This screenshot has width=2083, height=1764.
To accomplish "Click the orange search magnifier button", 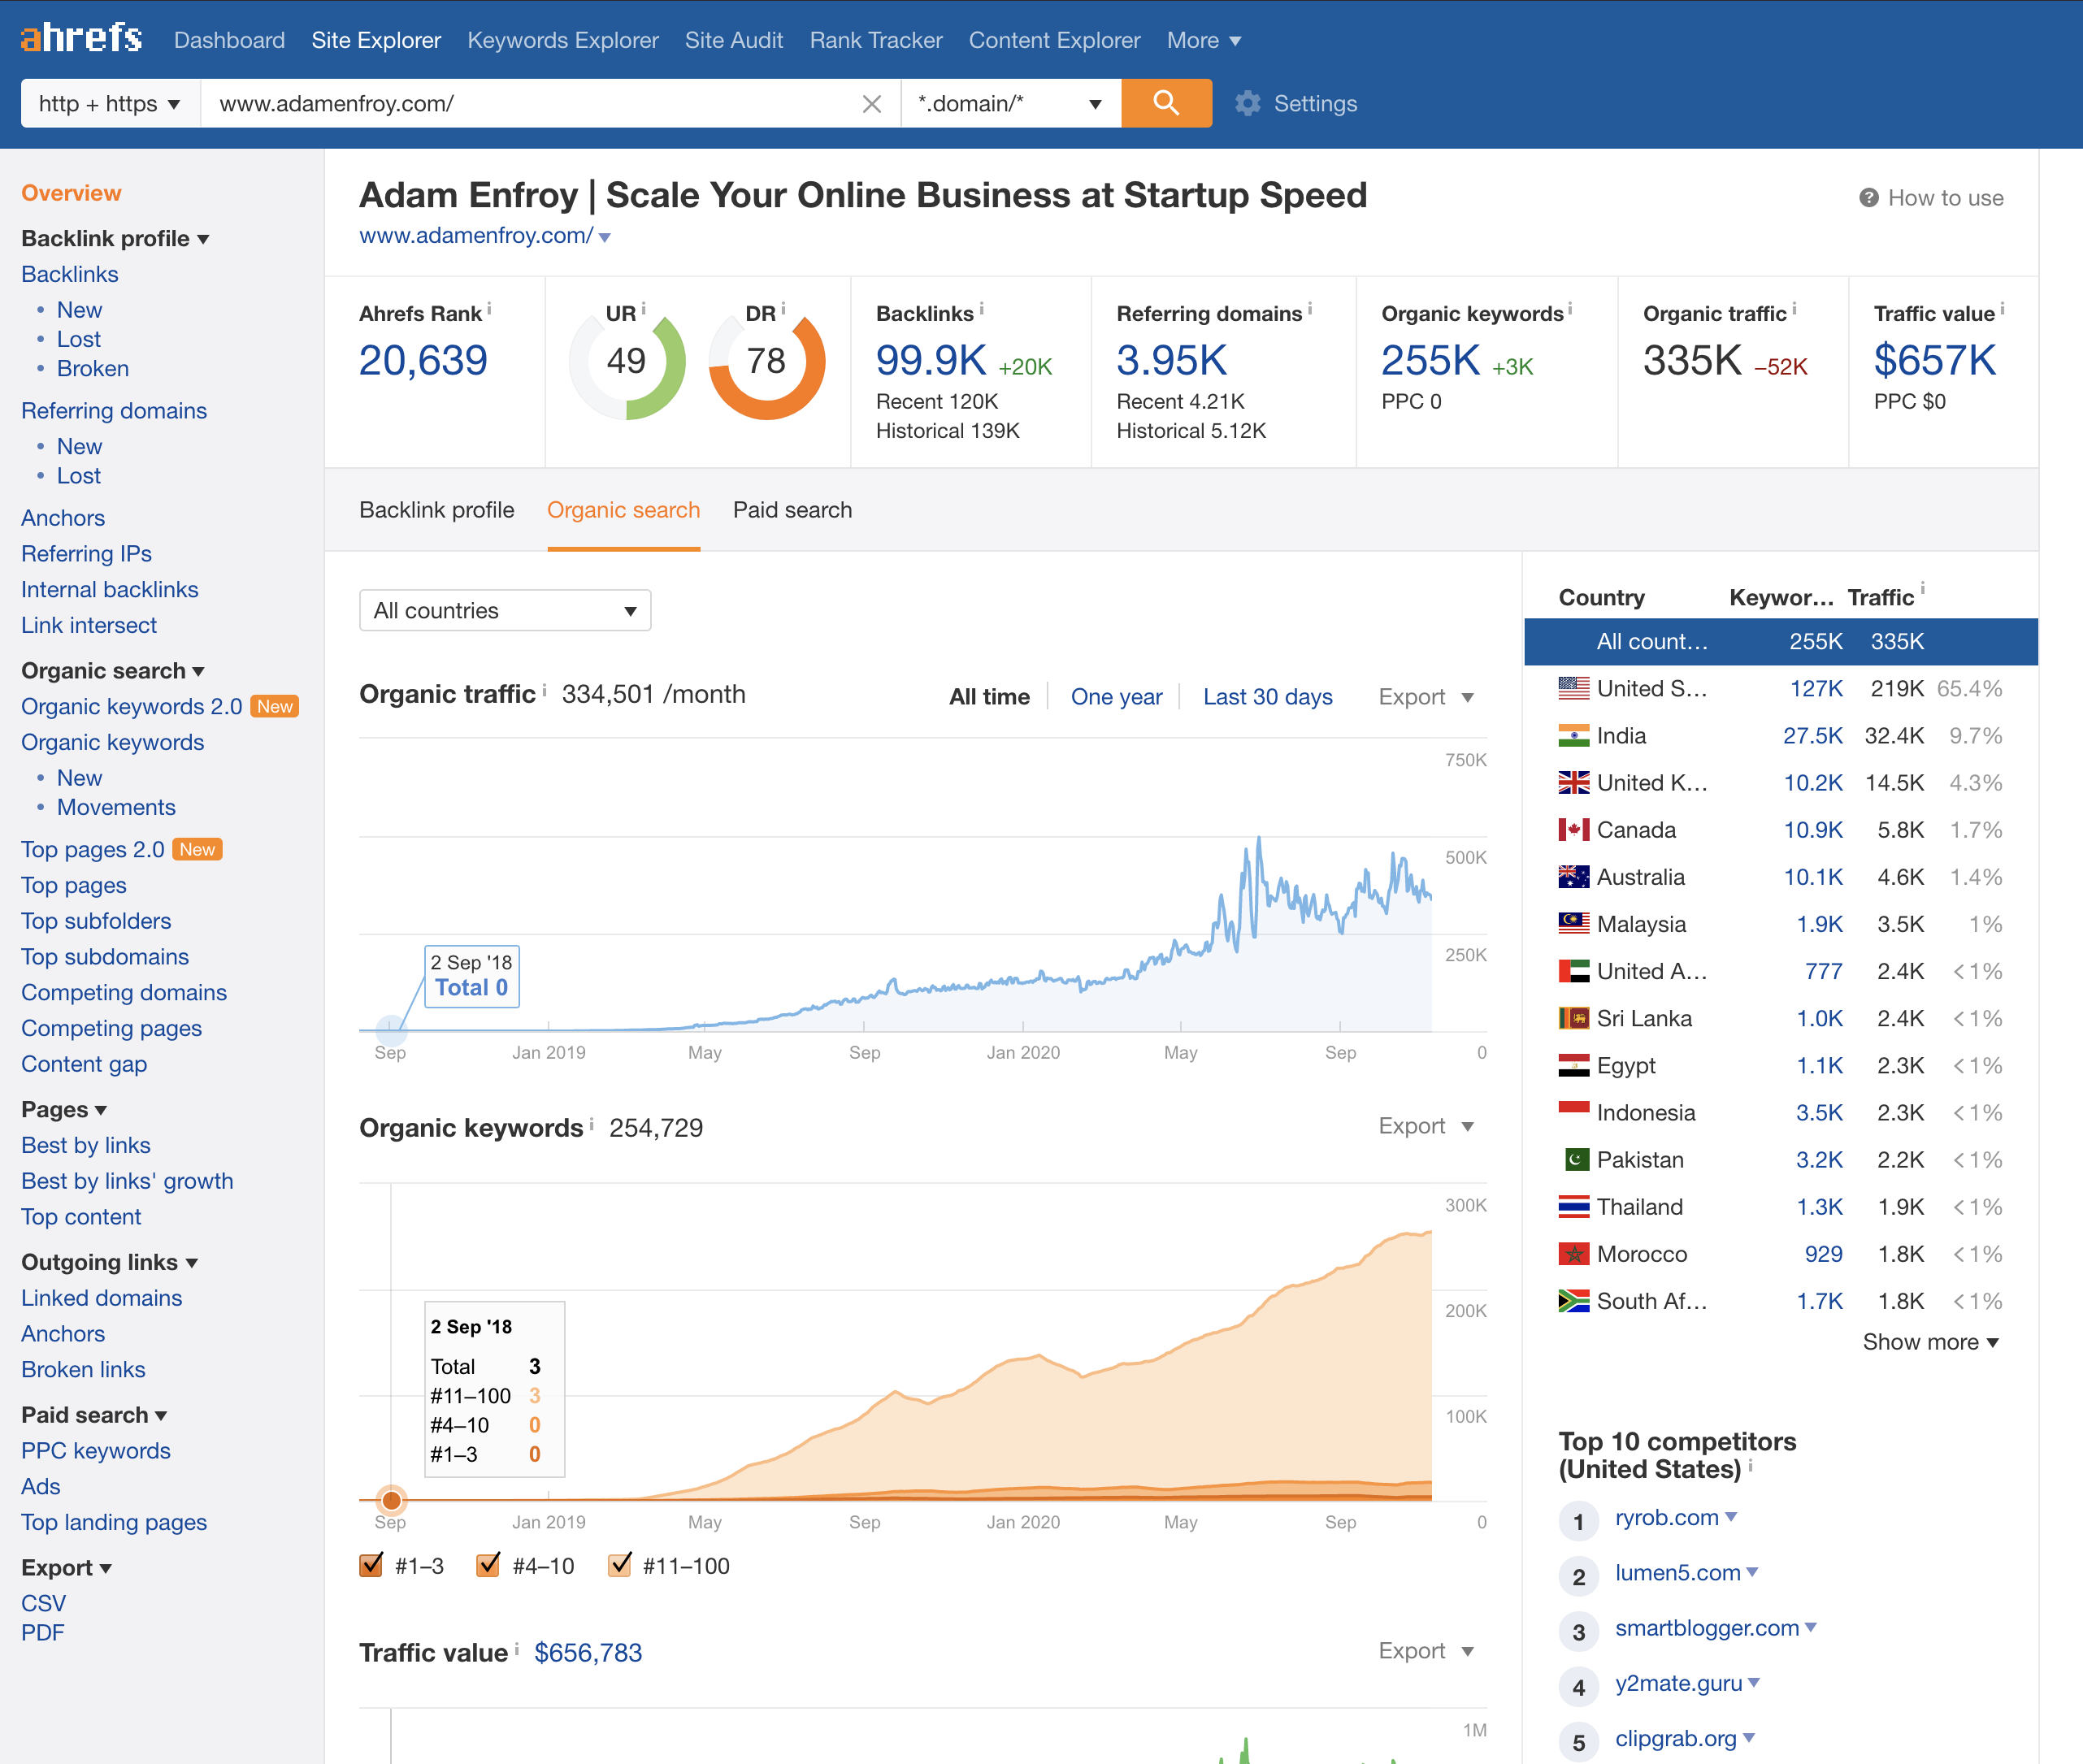I will pos(1165,103).
